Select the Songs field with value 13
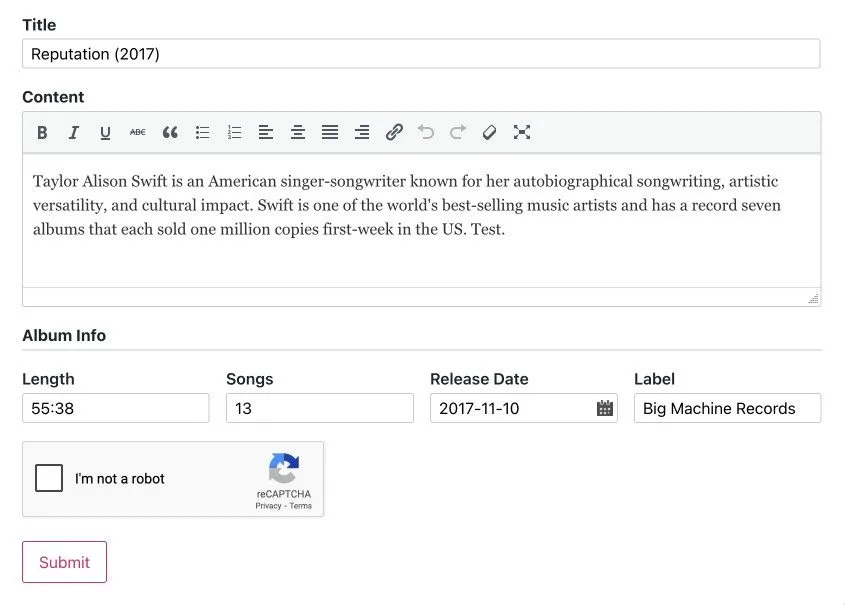The height and width of the screenshot is (605, 845). point(320,408)
